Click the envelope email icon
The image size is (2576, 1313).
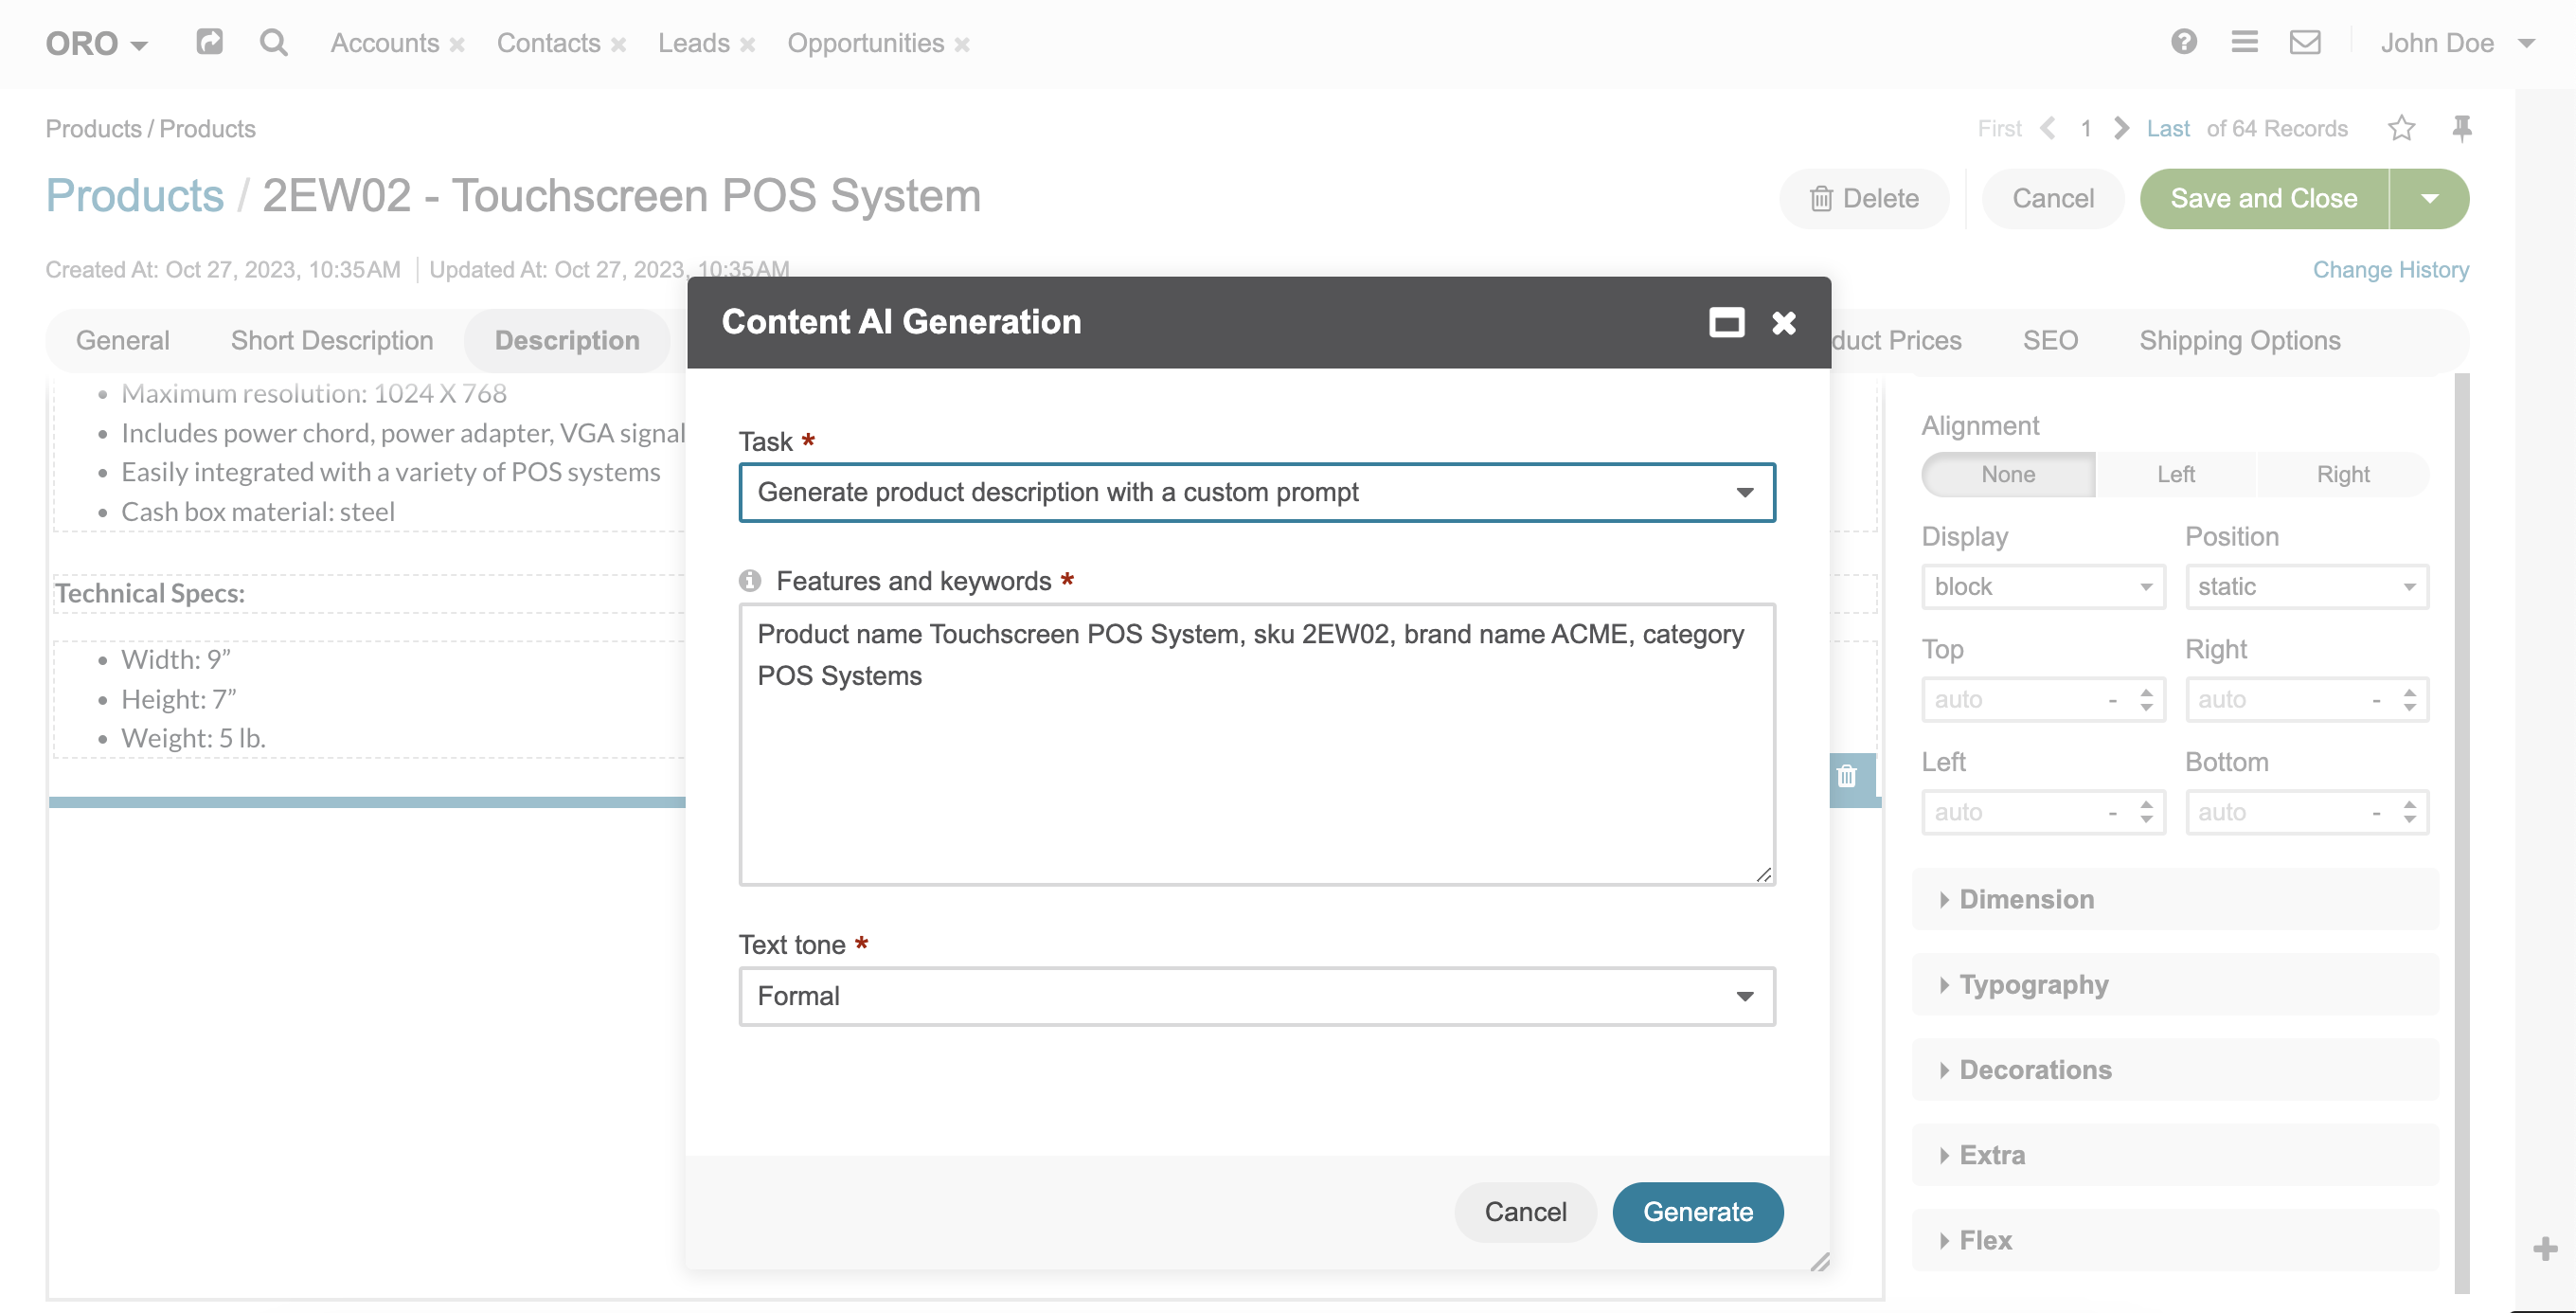coord(2304,42)
